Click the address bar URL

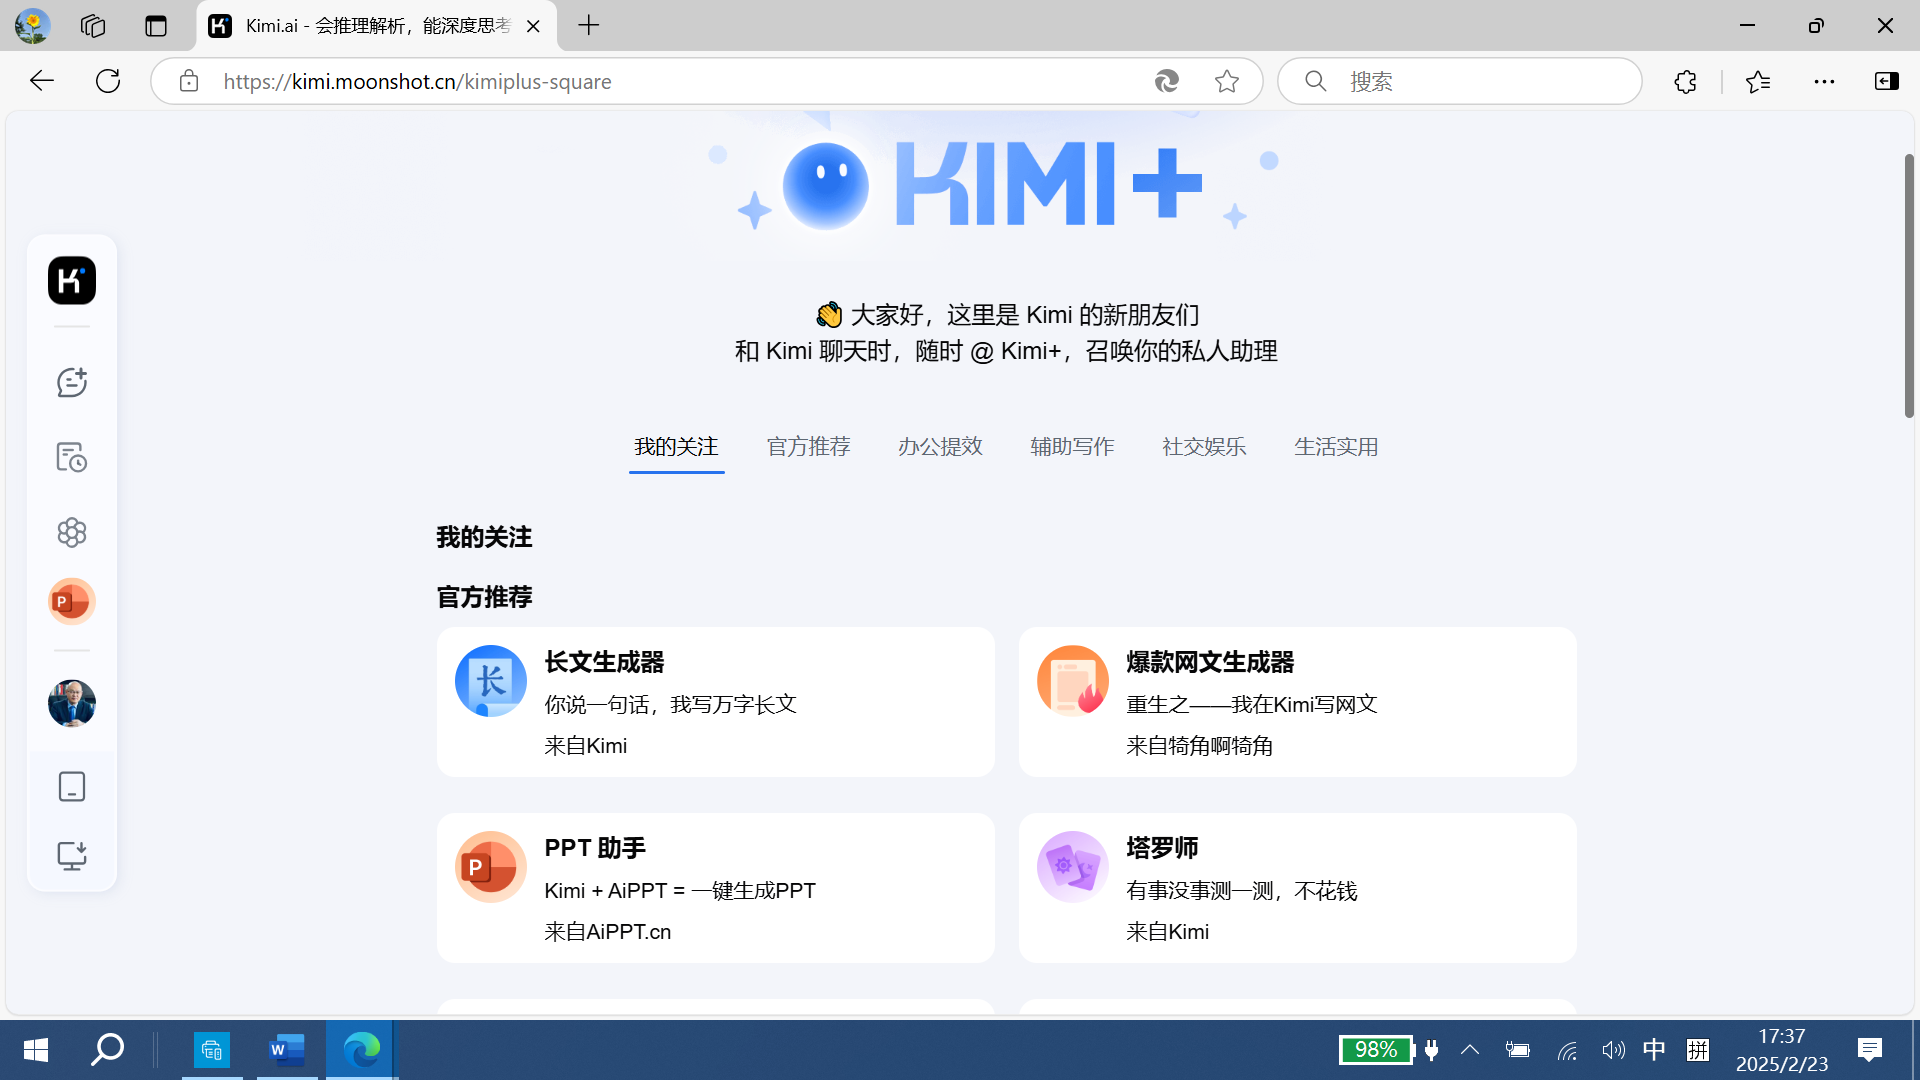418,82
